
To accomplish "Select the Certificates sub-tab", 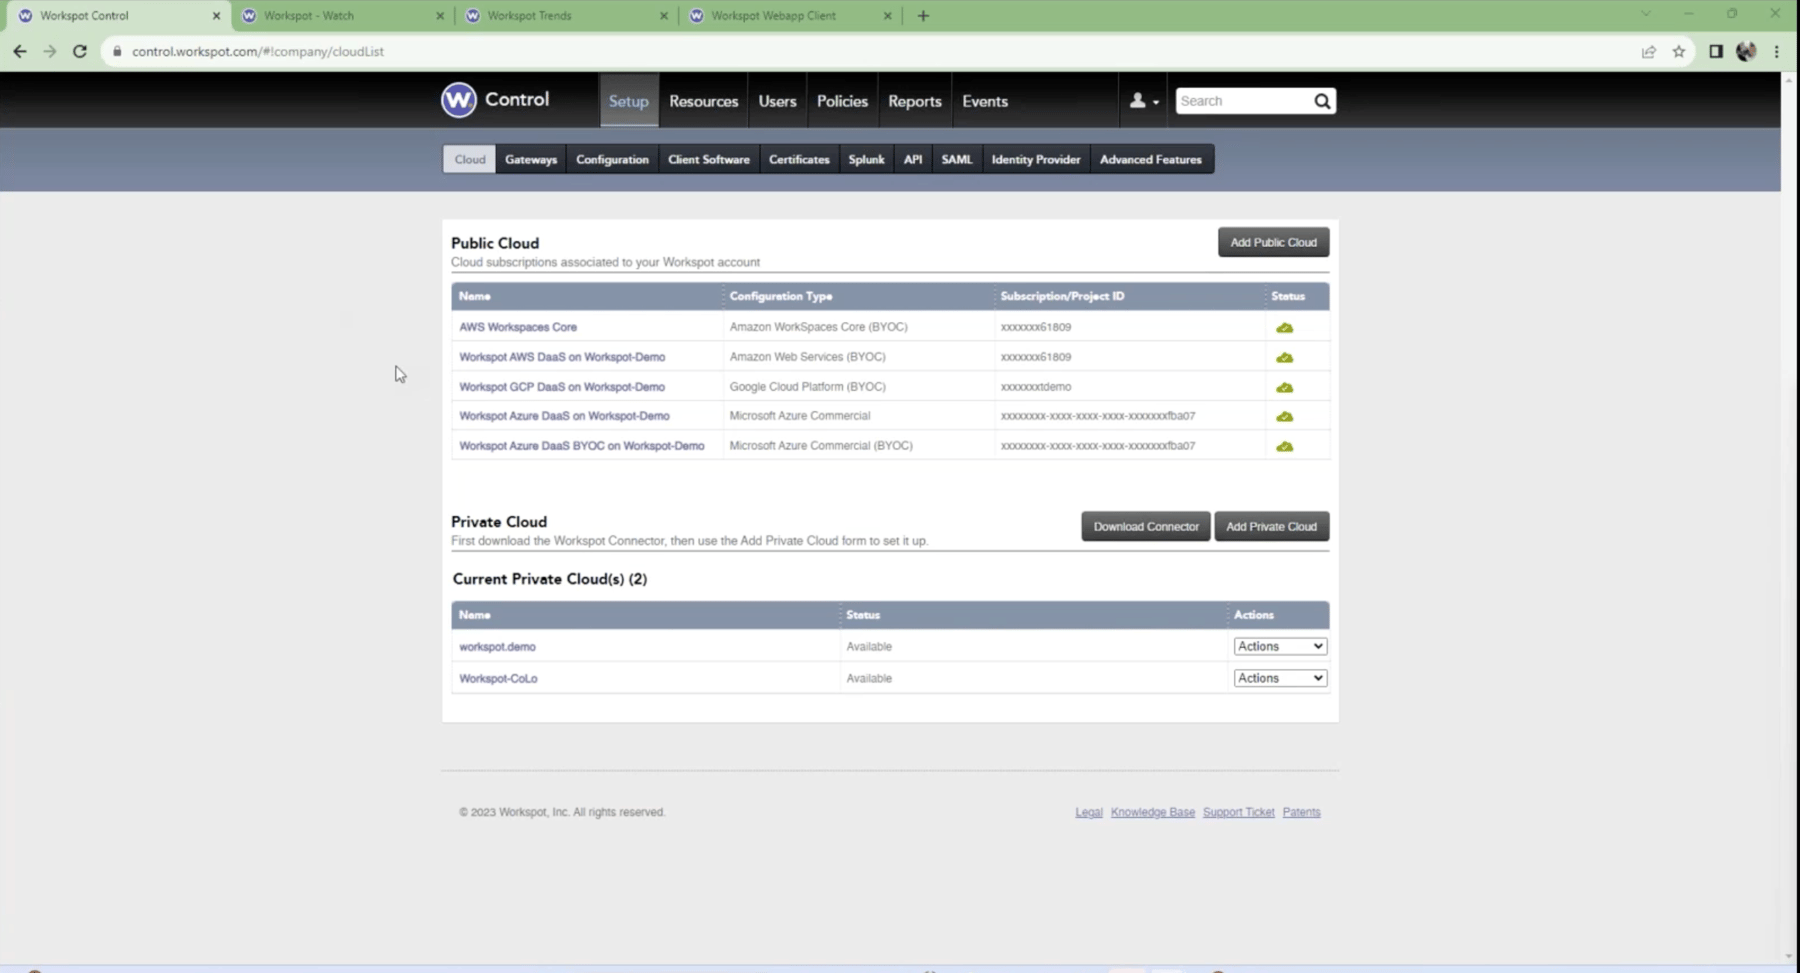I will click(799, 159).
